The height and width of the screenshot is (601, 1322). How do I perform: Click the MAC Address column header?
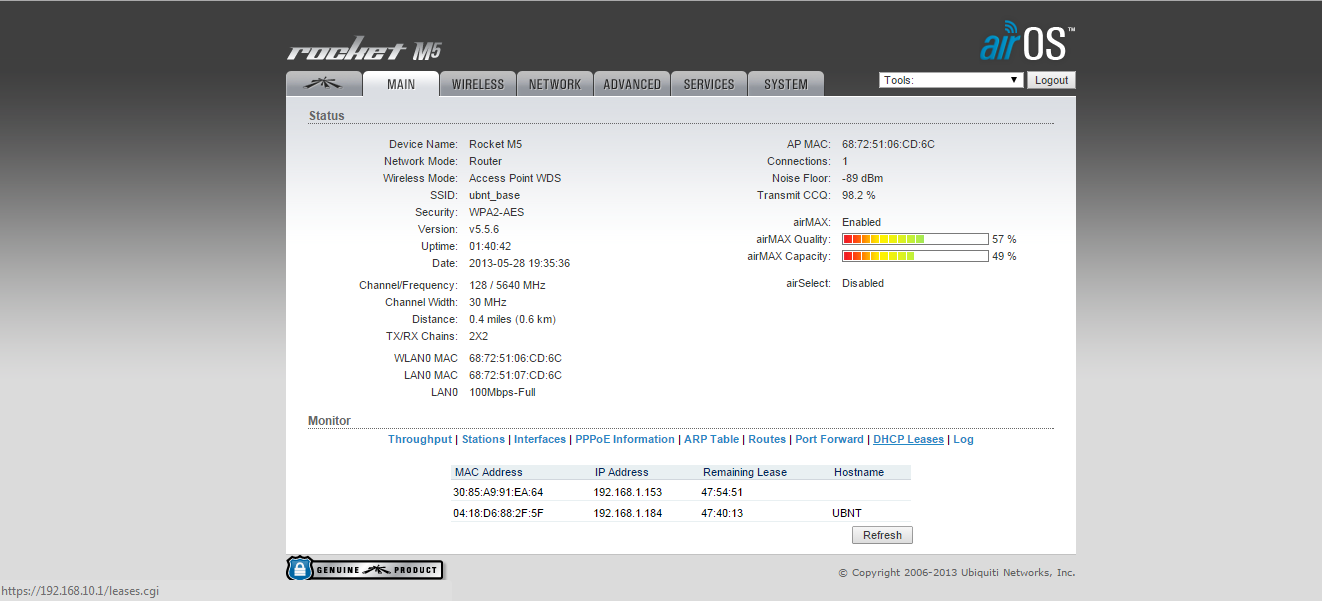pos(488,472)
